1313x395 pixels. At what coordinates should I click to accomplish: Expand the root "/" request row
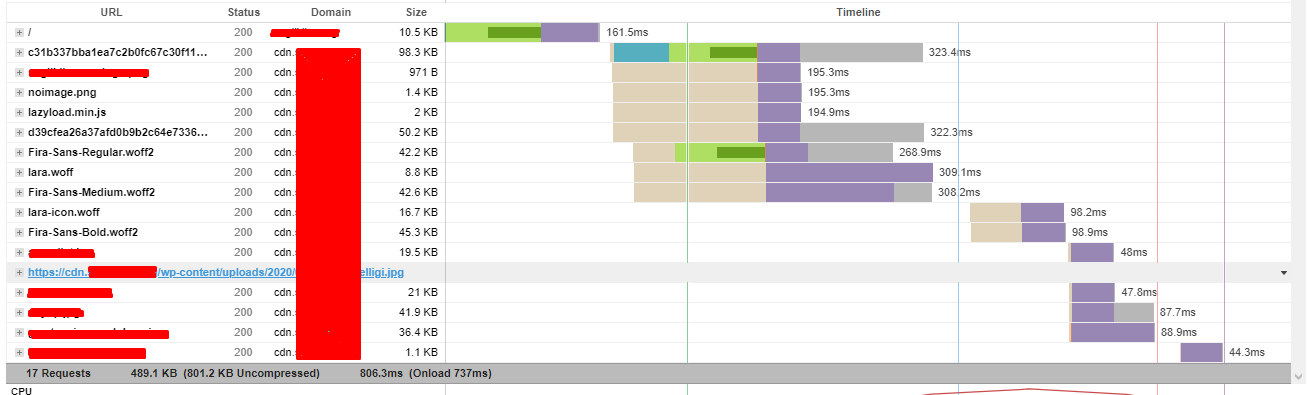click(19, 32)
